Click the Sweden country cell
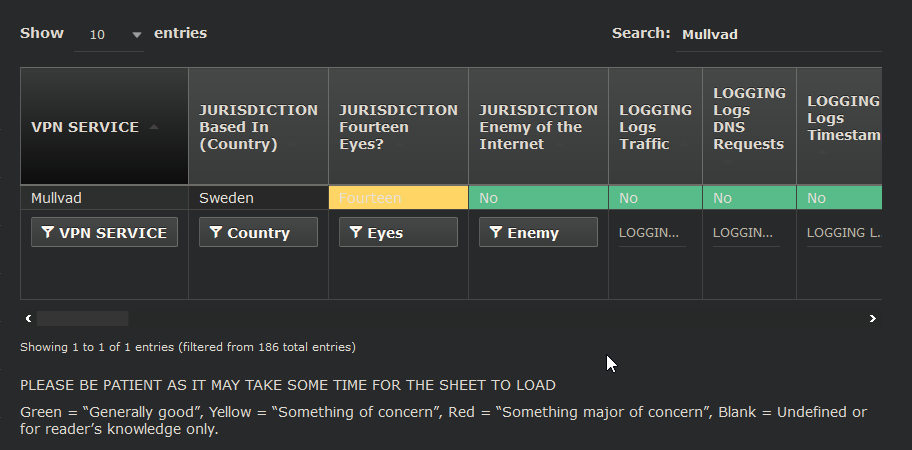The height and width of the screenshot is (450, 912). [x=258, y=198]
